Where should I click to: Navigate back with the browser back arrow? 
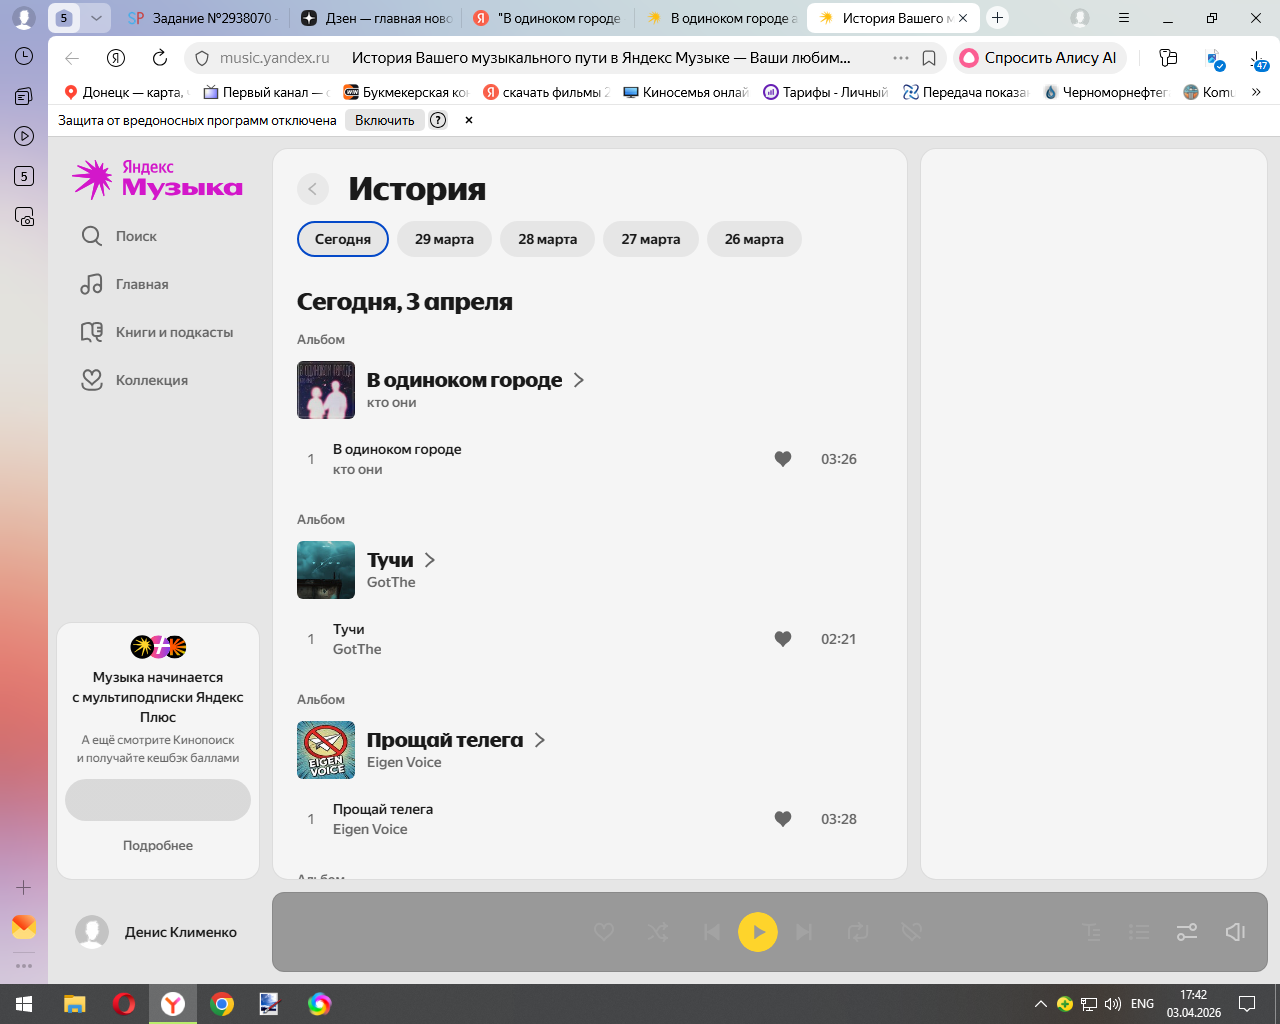(x=72, y=58)
